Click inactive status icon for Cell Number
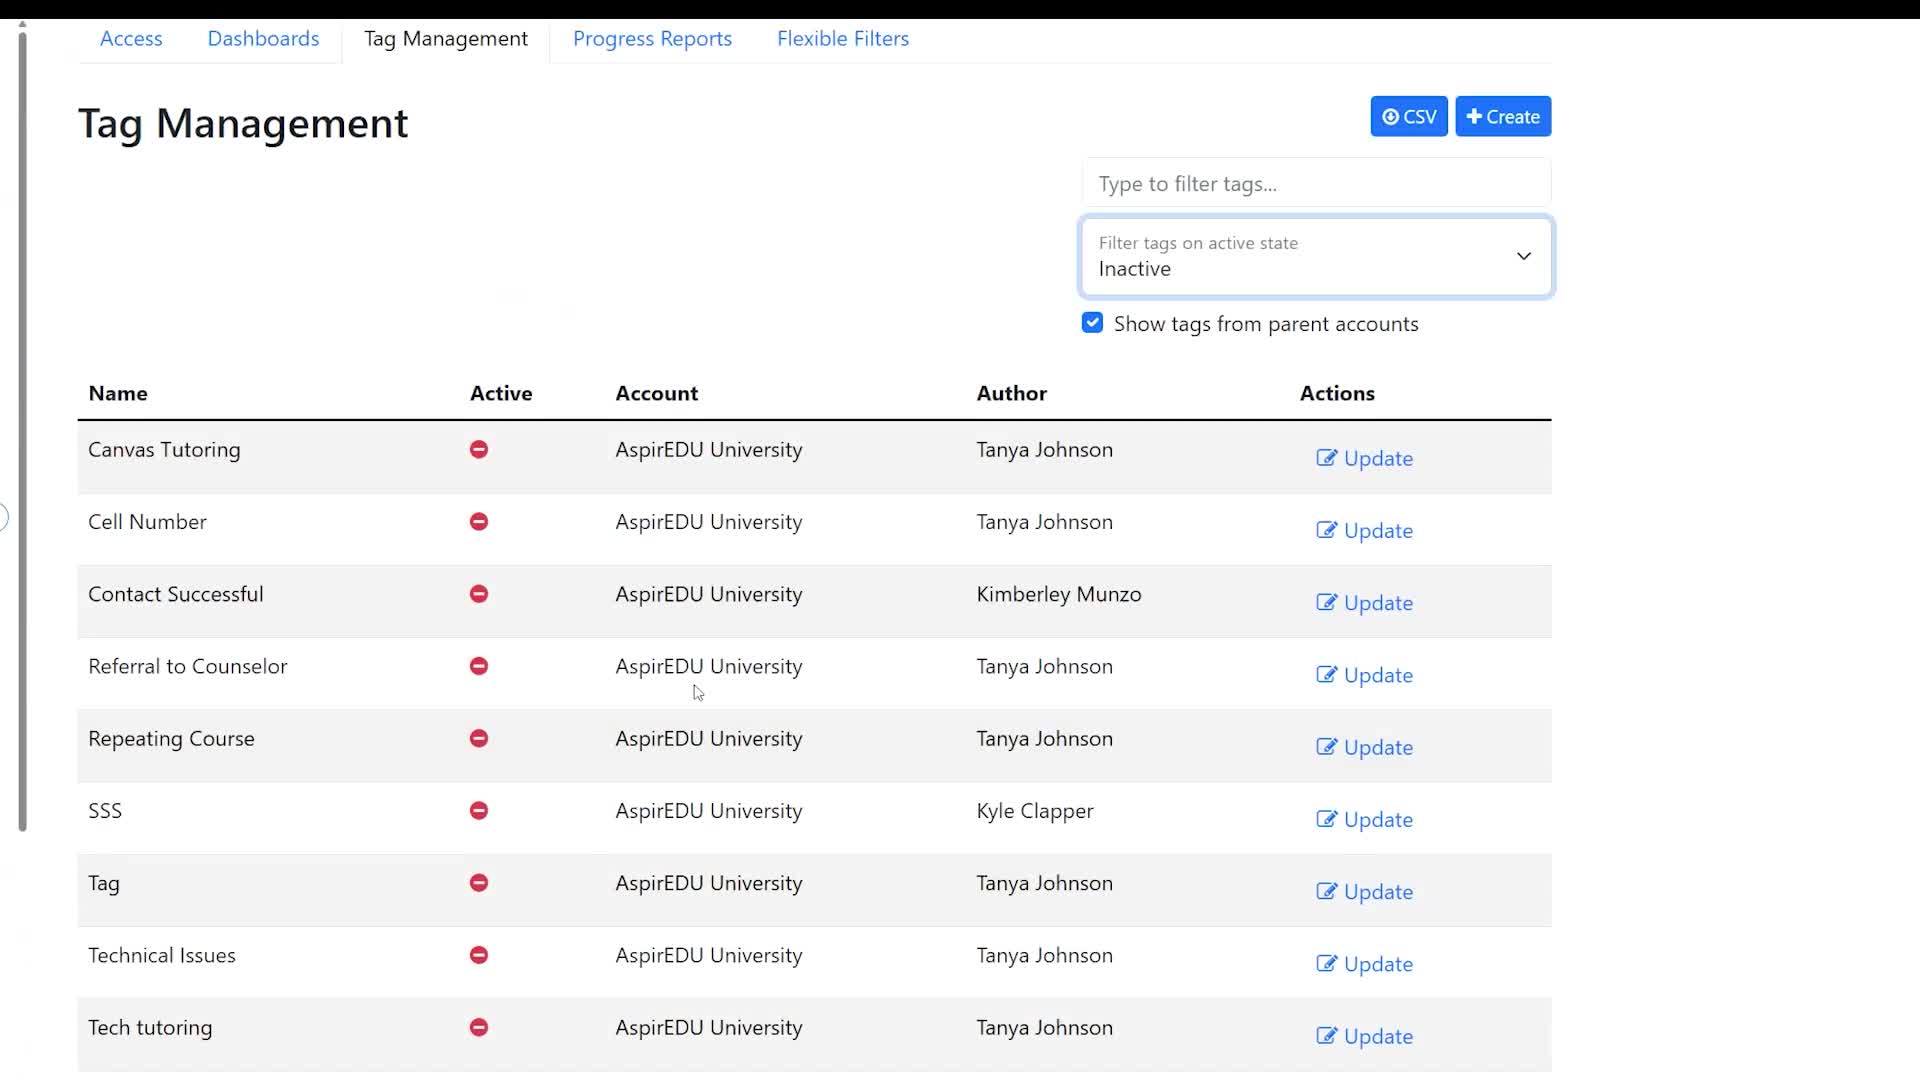 coord(479,522)
